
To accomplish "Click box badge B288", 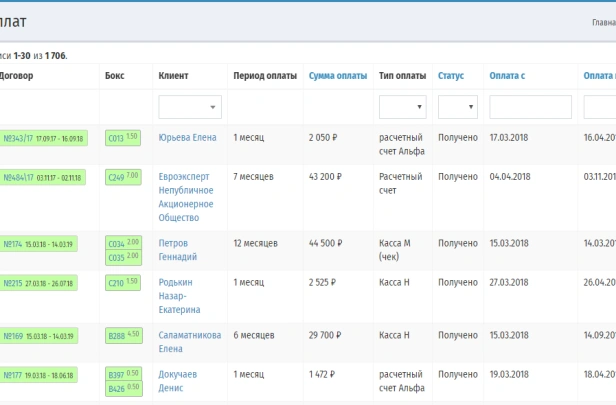I will [123, 335].
